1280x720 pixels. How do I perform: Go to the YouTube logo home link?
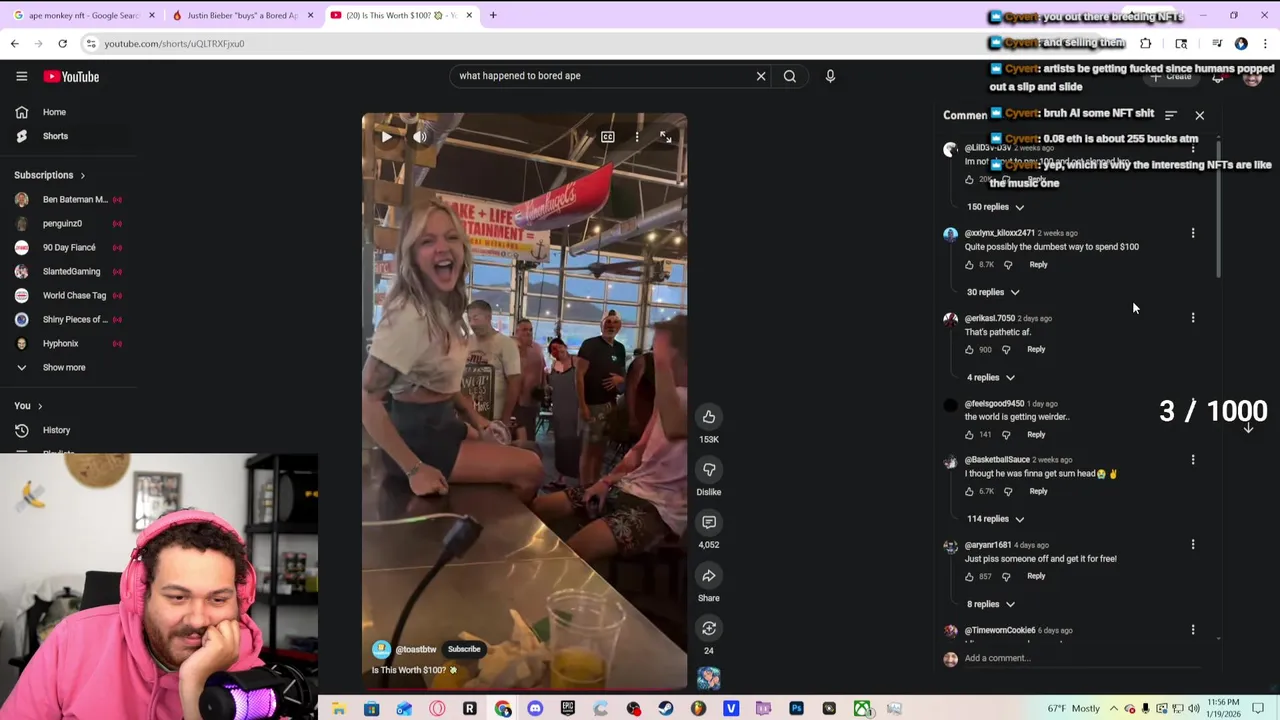tap(71, 76)
